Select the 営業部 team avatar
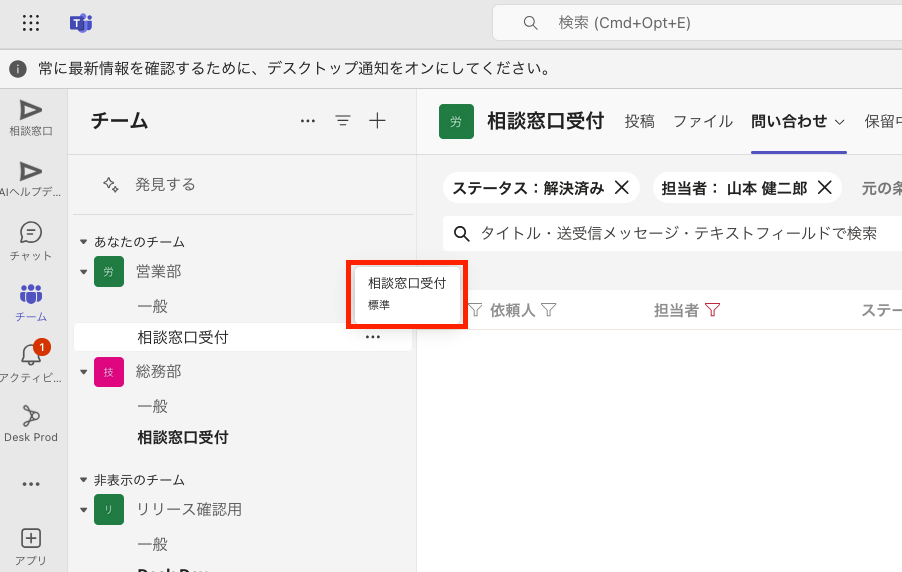Image resolution: width=902 pixels, height=572 pixels. [x=109, y=272]
